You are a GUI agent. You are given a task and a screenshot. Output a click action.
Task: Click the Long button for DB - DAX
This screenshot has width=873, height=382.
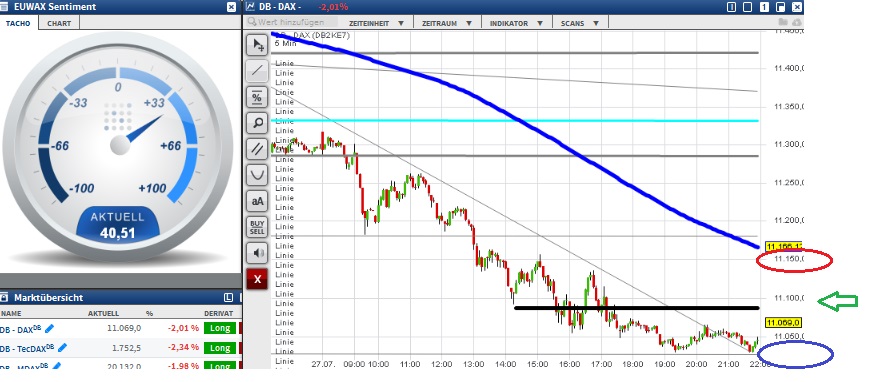click(219, 328)
